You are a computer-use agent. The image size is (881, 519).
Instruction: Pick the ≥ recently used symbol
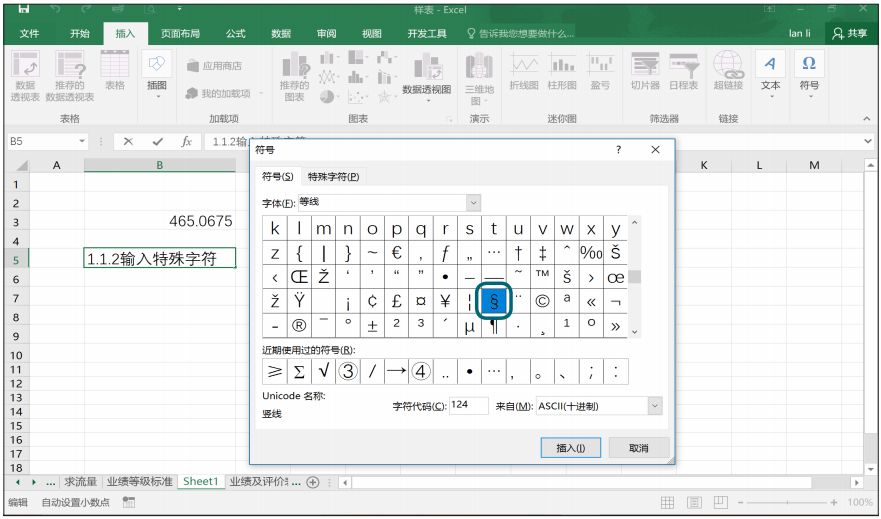click(275, 371)
